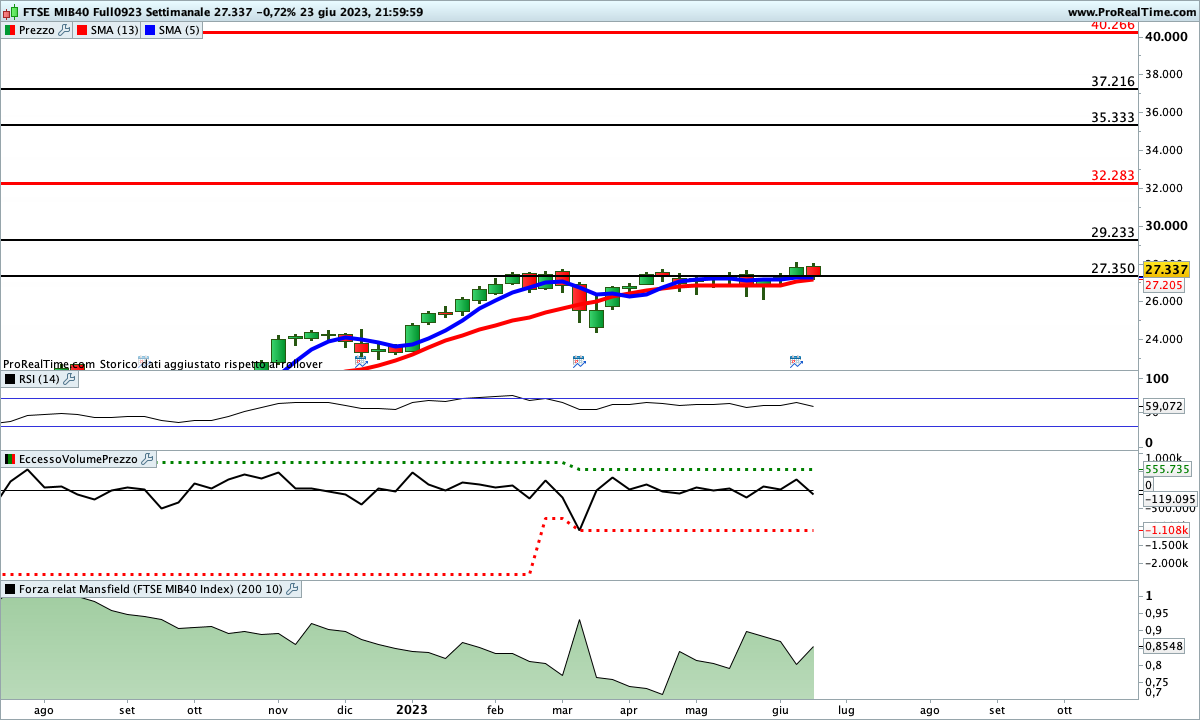Click the 35.333 level label
Viewport: 1200px width, 720px height.
pos(1113,117)
